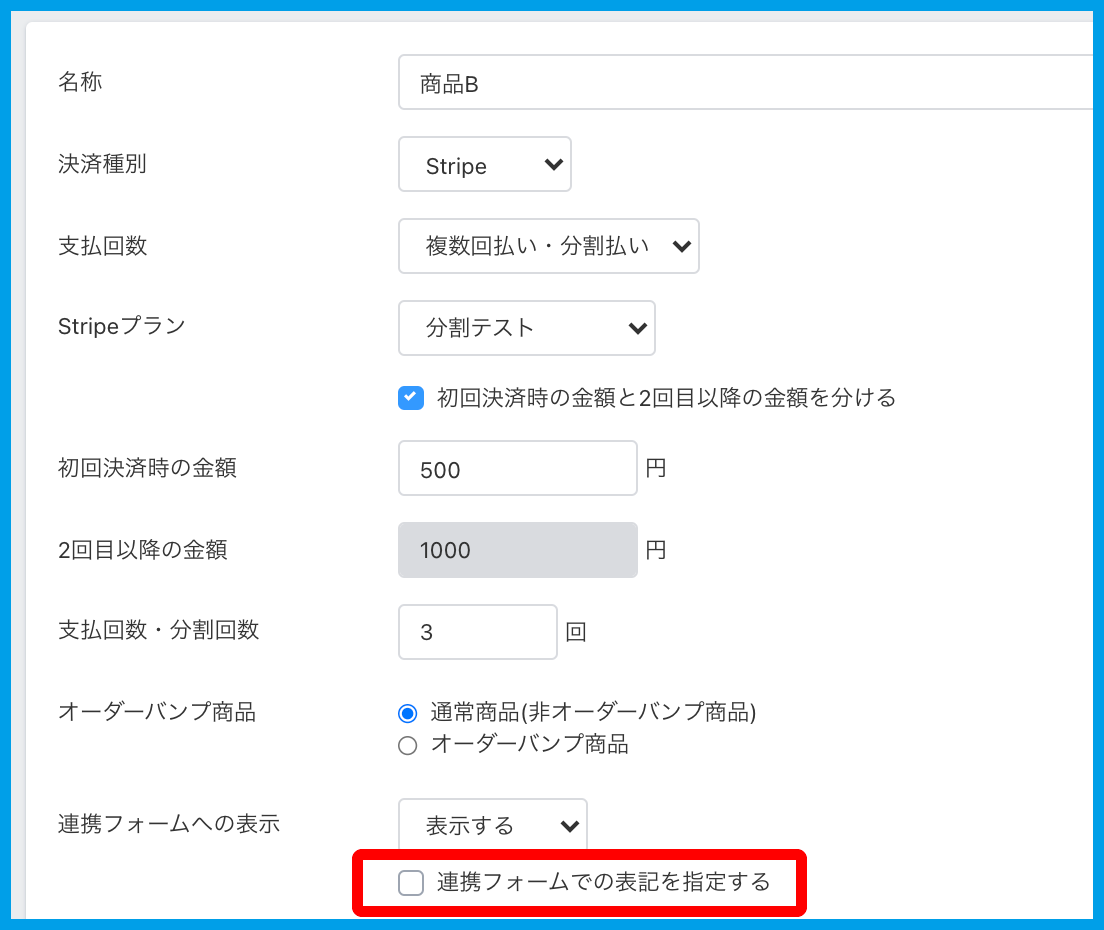Enable the 連携フォームでの表記を指定する checkbox
Viewport: 1104px width, 930px height.
point(411,882)
